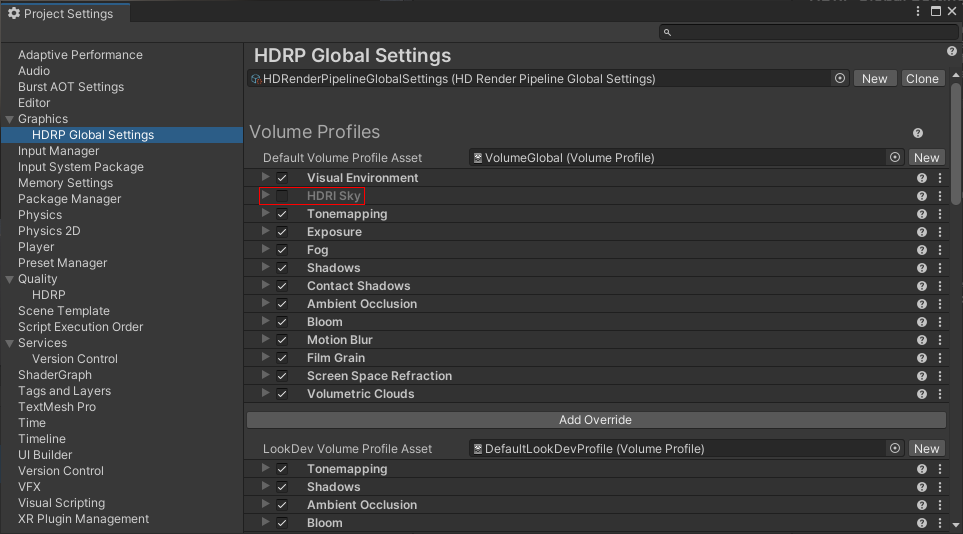Screen dimensions: 963x534
Task: Collapse the Graphics category in sidebar
Action: point(10,119)
